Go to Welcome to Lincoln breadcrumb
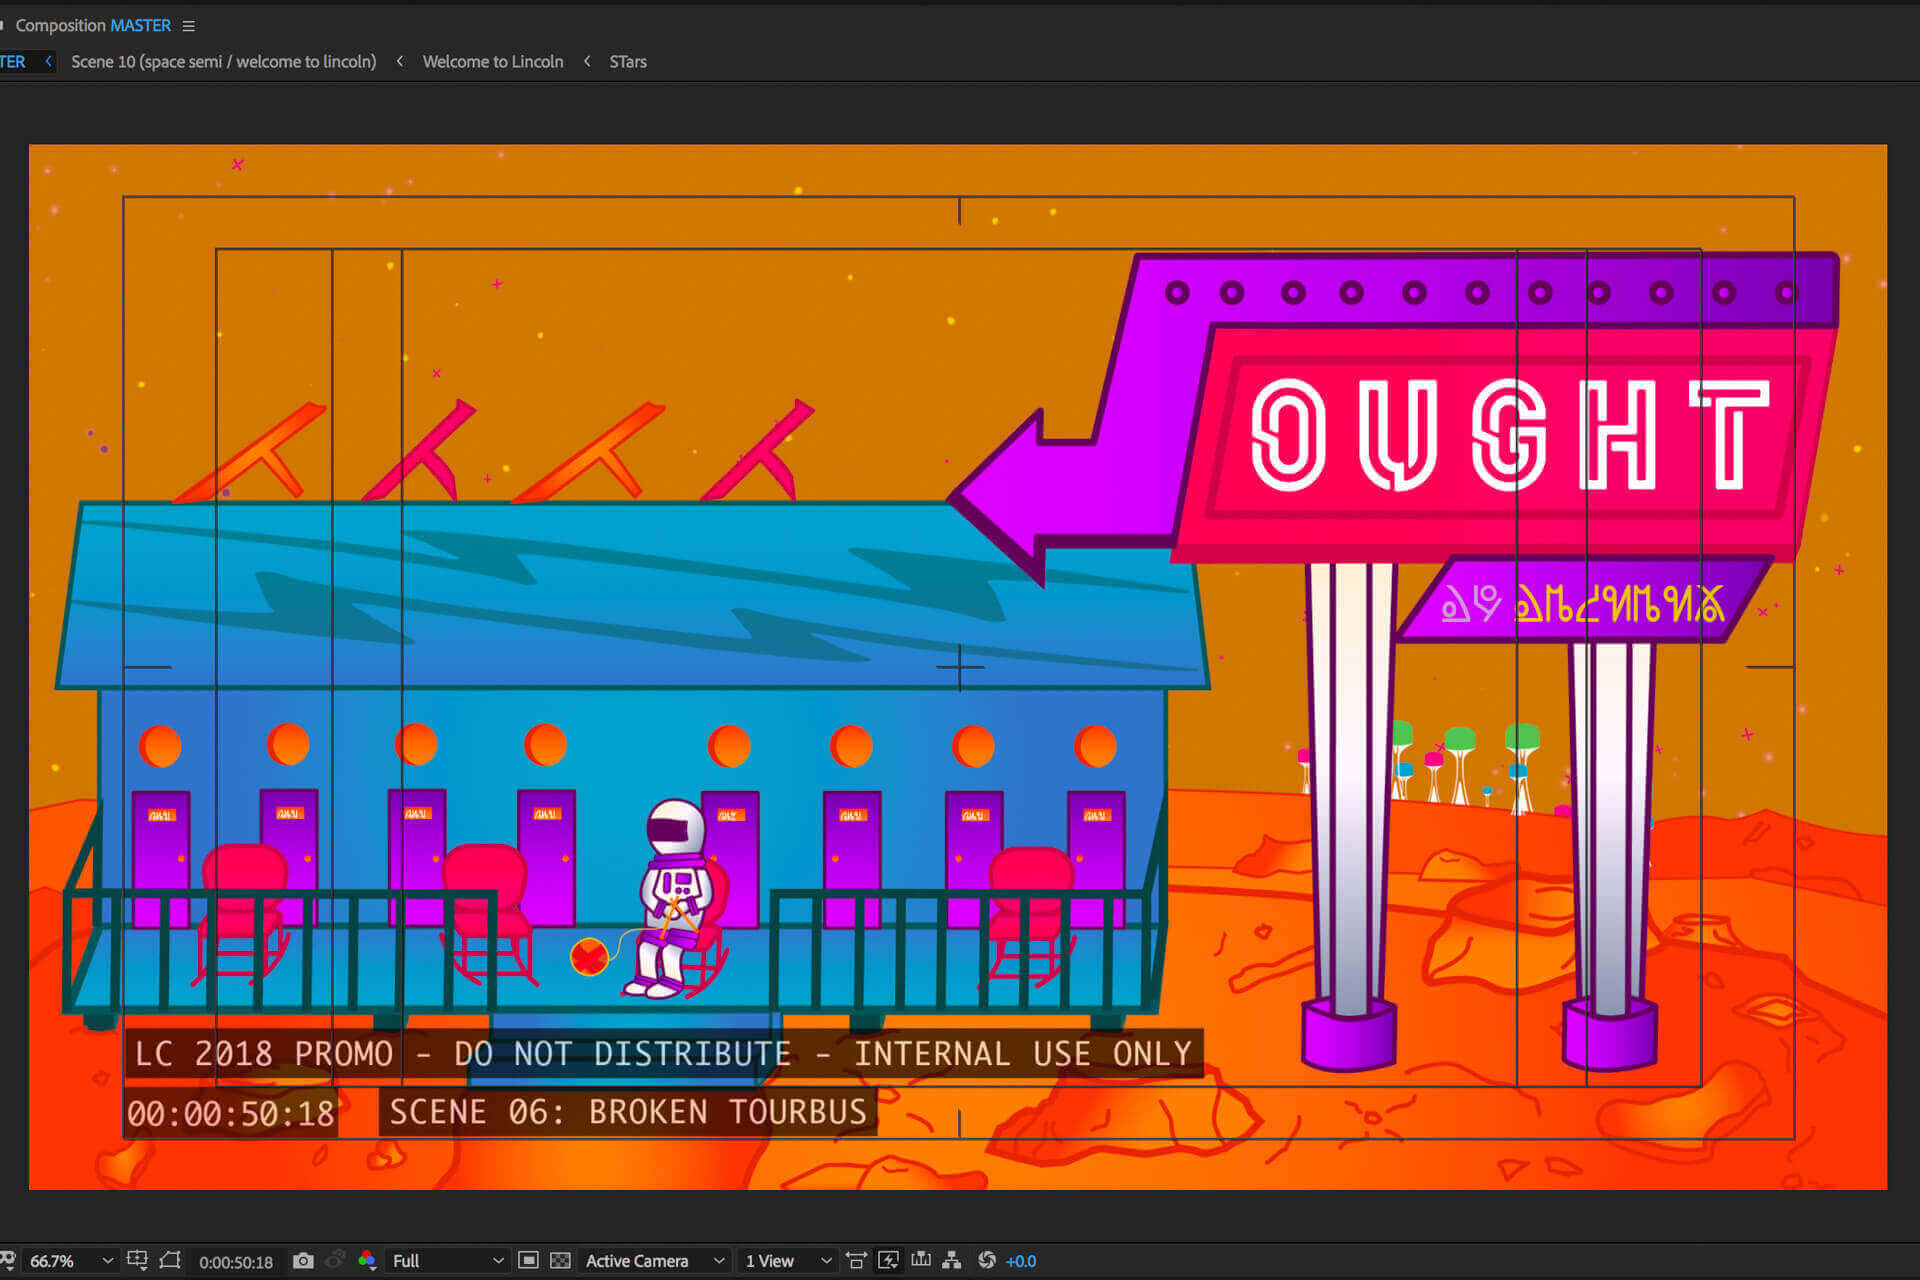The image size is (1920, 1280). click(x=493, y=62)
